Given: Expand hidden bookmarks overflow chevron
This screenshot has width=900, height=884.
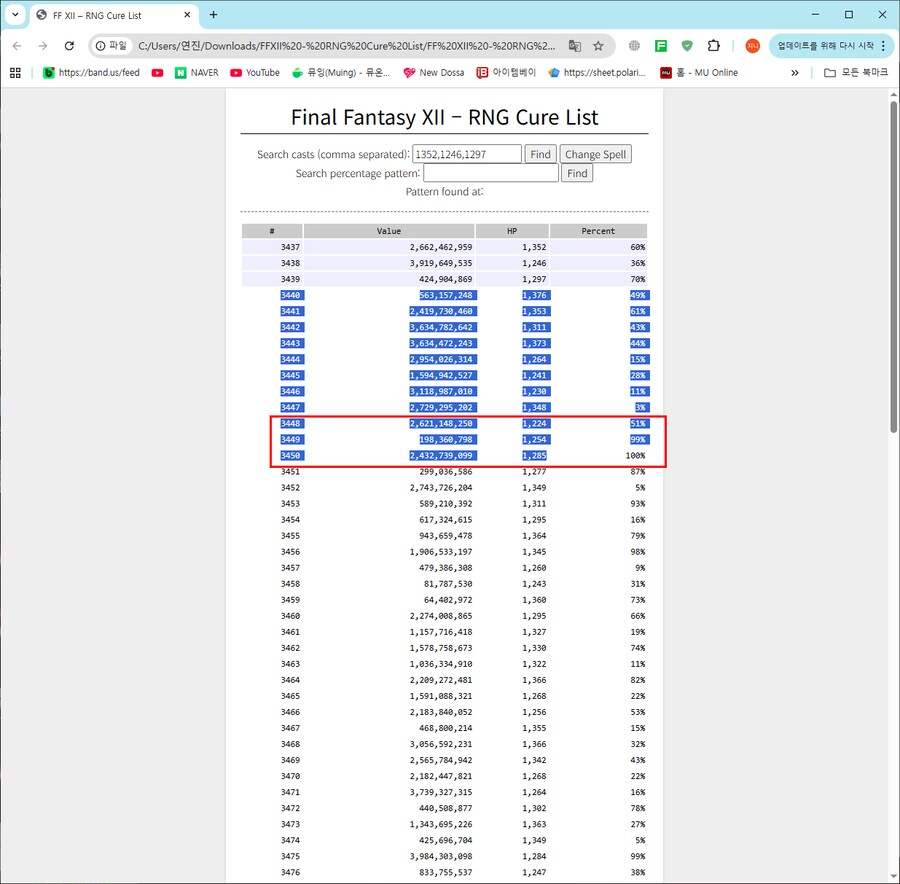Looking at the screenshot, I should [x=795, y=73].
